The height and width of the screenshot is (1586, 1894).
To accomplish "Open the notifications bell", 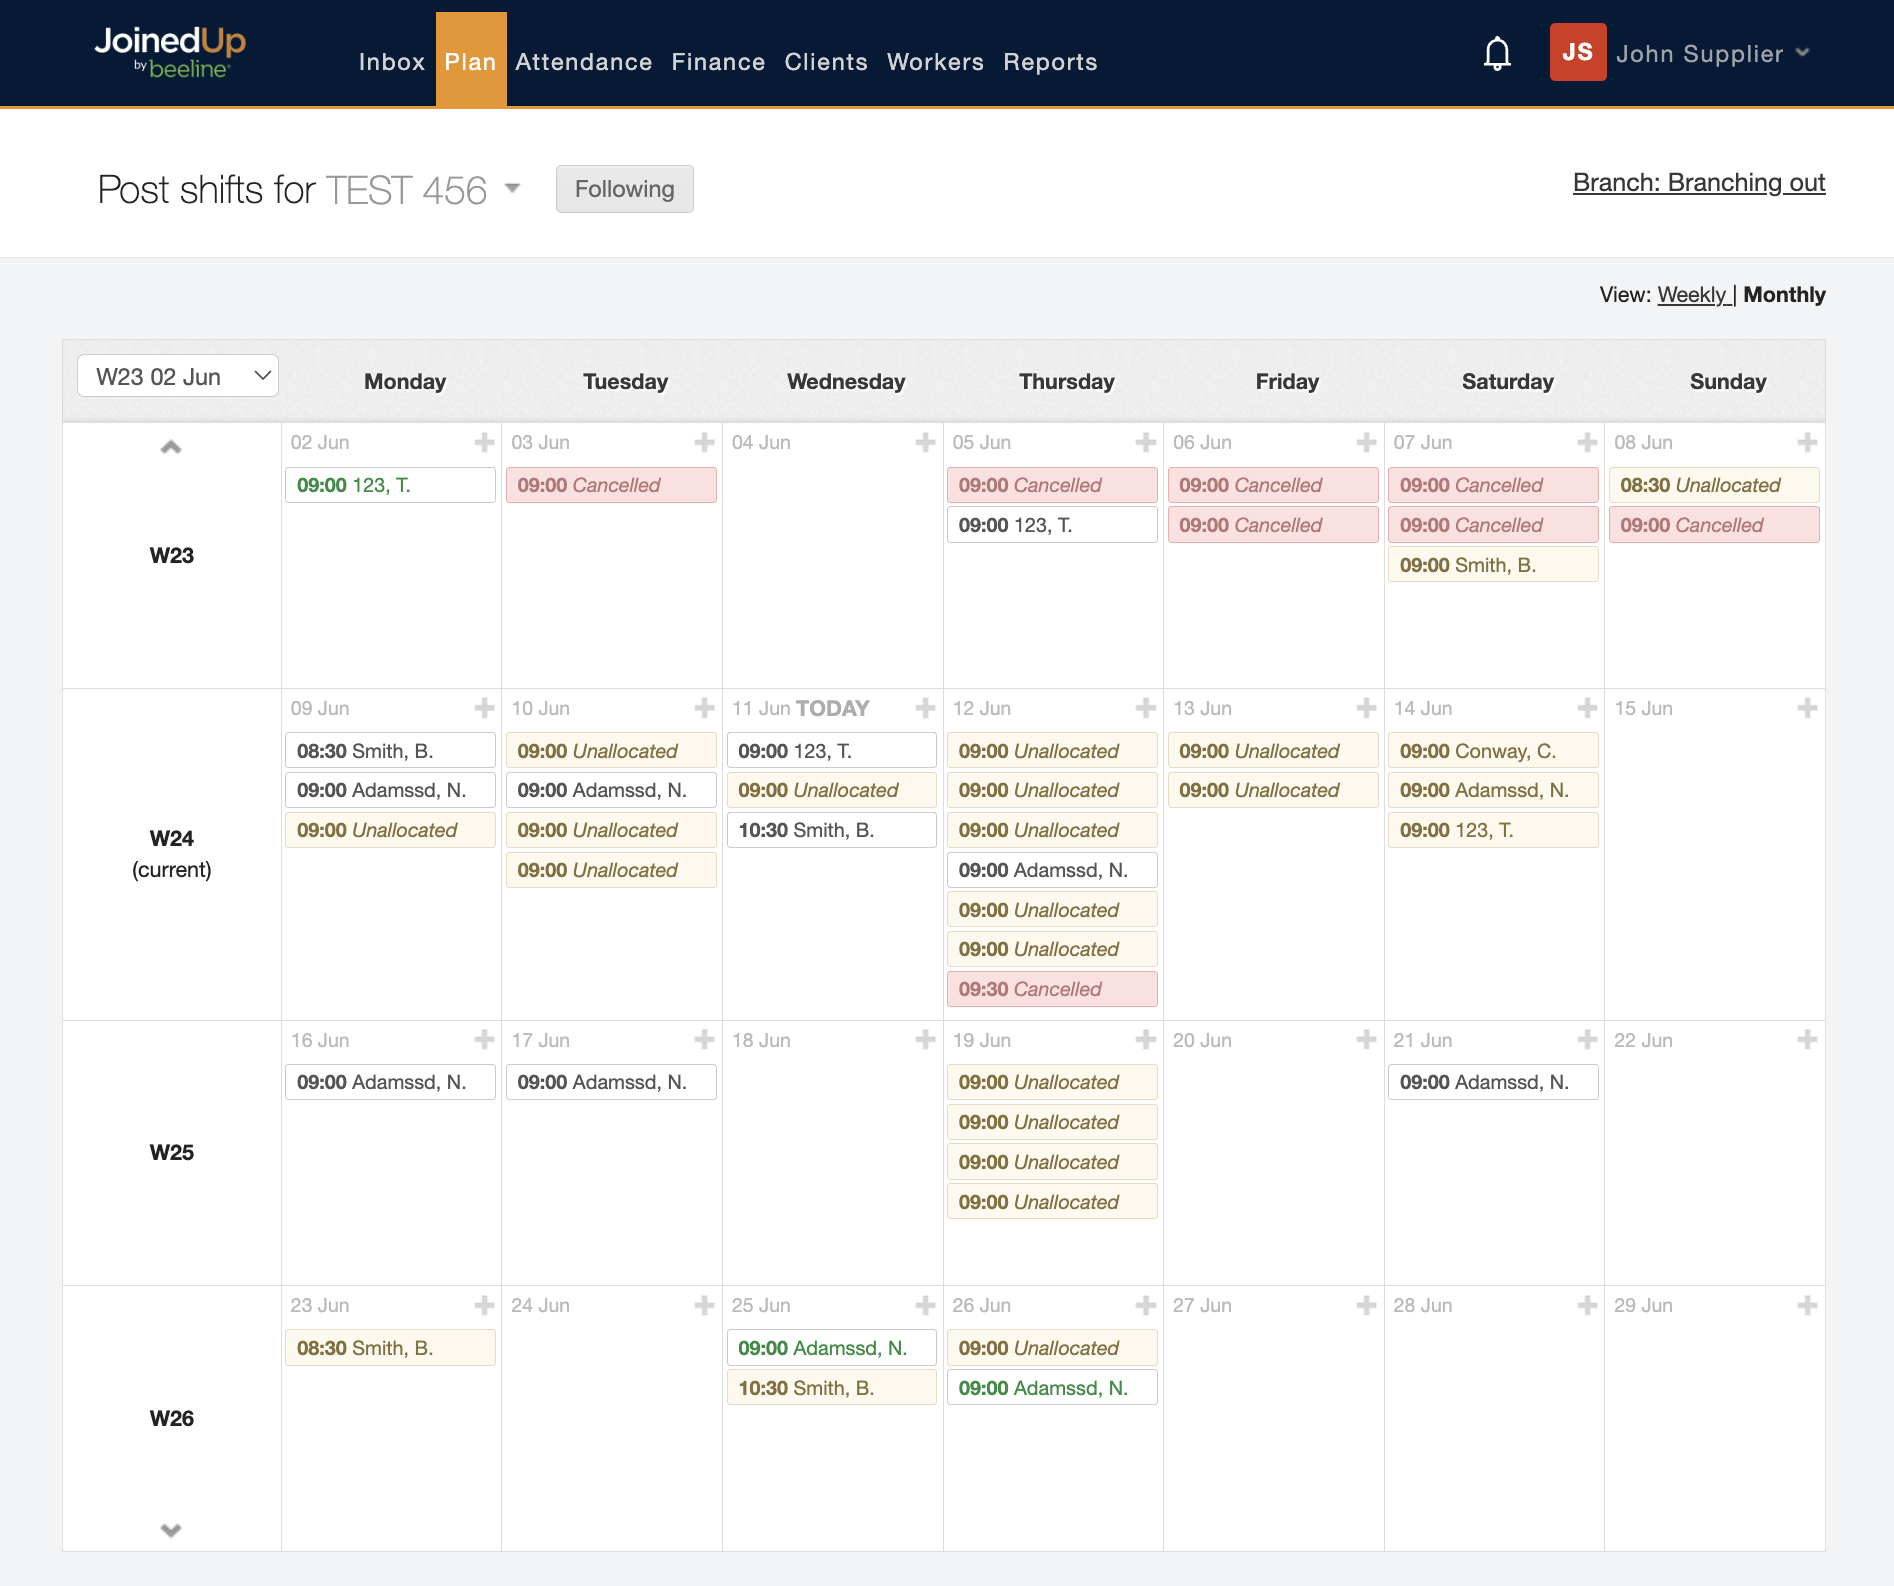I will tap(1496, 54).
